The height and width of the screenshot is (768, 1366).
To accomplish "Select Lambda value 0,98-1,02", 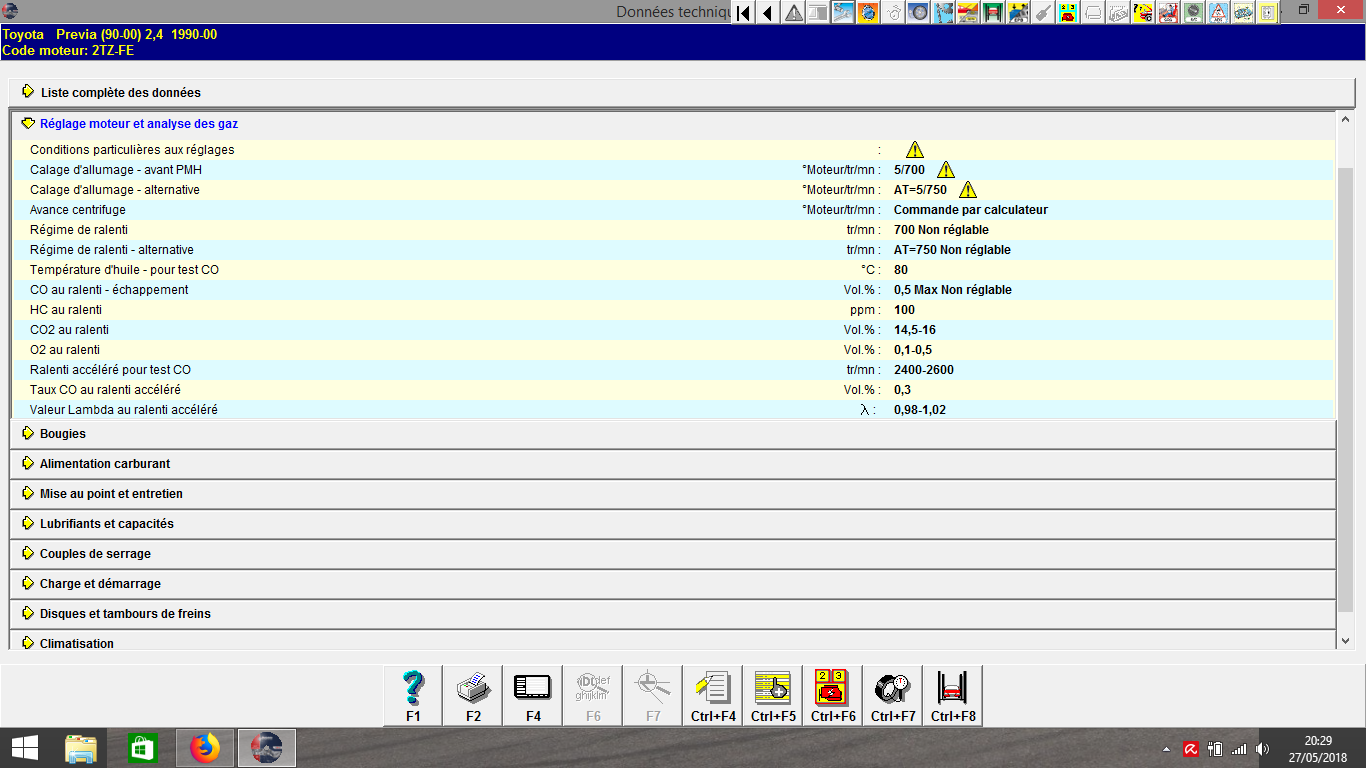I will (918, 410).
